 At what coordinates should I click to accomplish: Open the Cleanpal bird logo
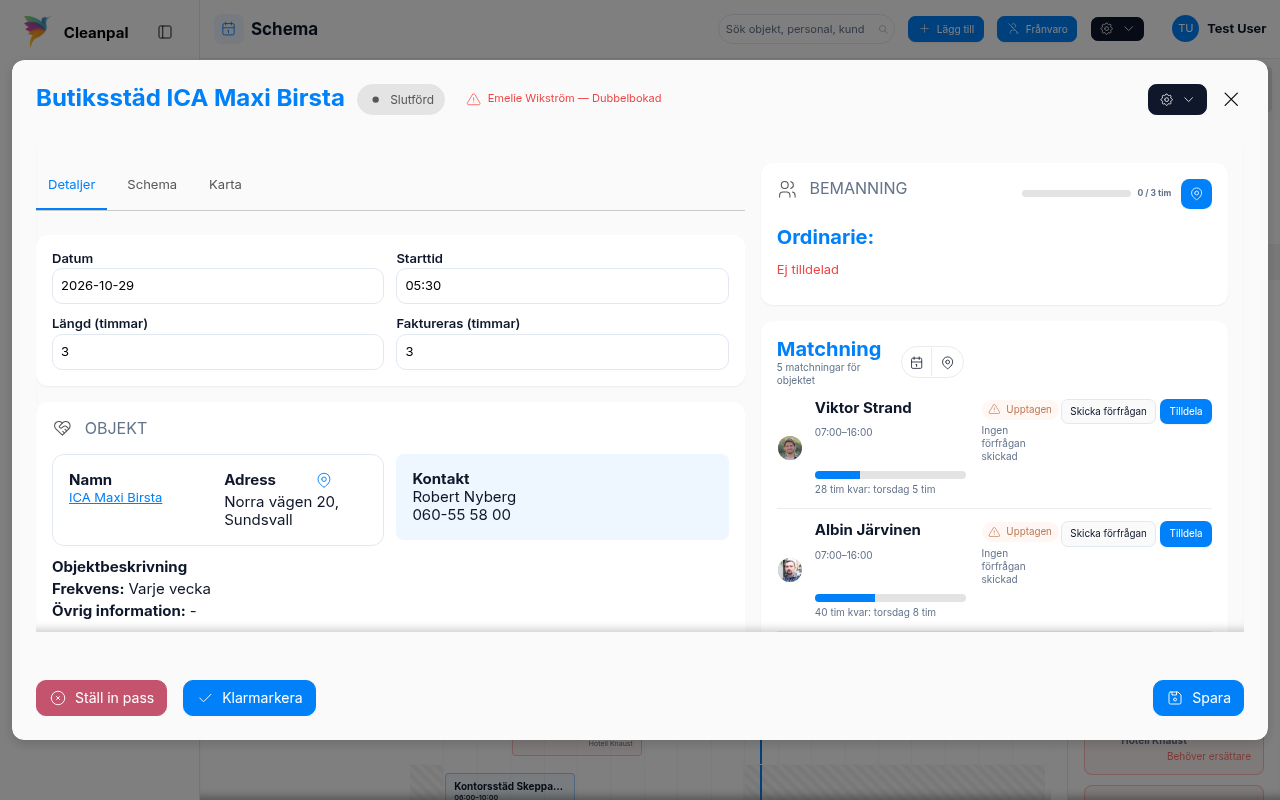tap(38, 32)
